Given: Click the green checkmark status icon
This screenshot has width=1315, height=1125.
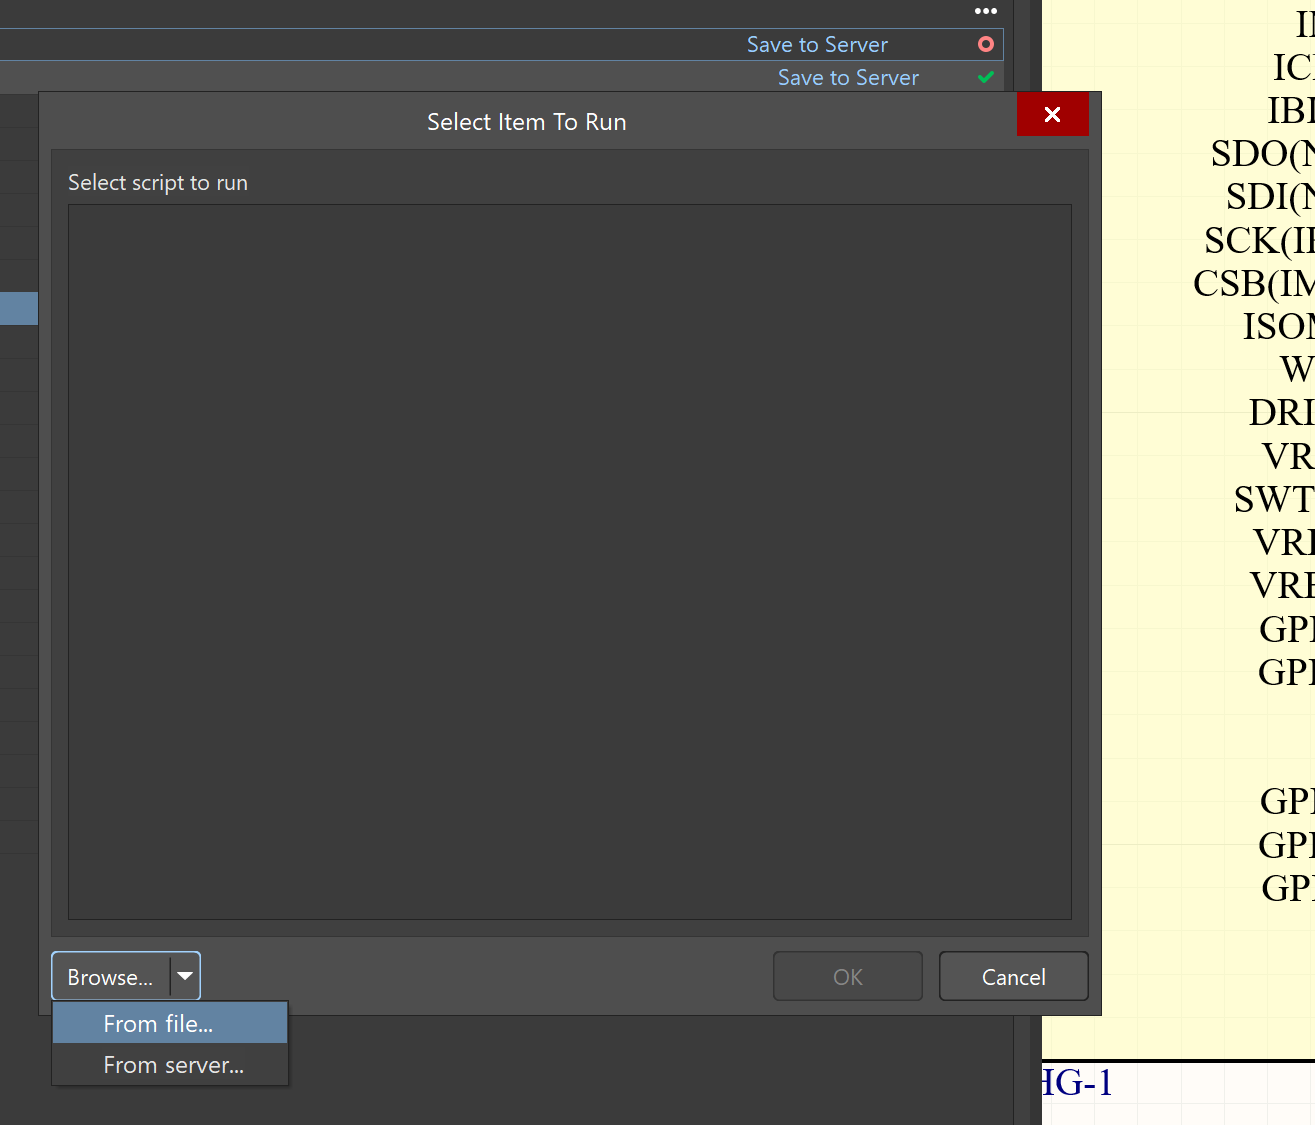Looking at the screenshot, I should 986,77.
